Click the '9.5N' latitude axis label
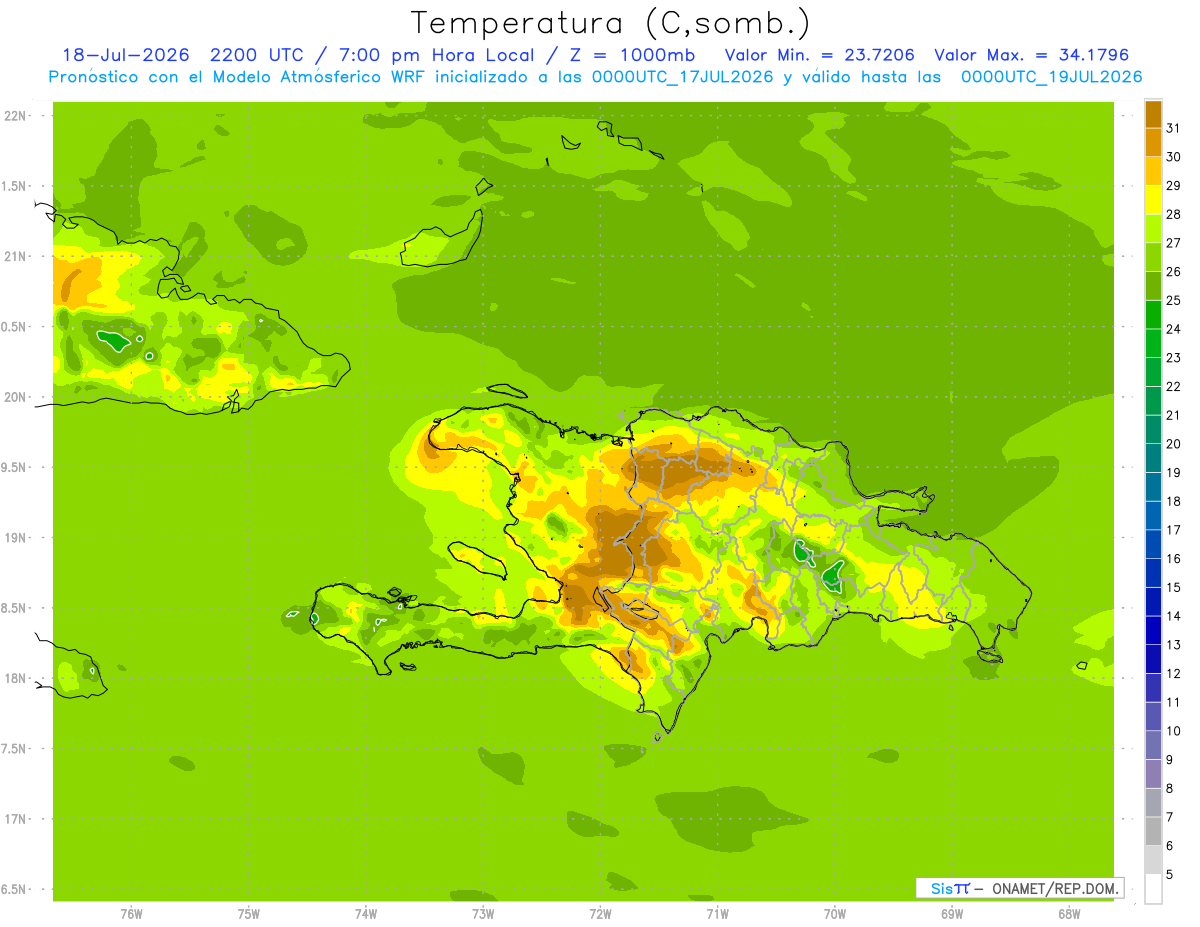 tap(15, 467)
